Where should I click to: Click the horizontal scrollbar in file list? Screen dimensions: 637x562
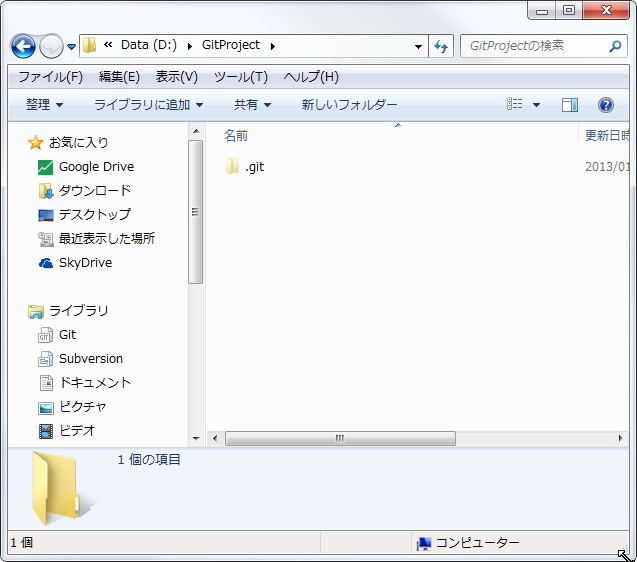(340, 438)
